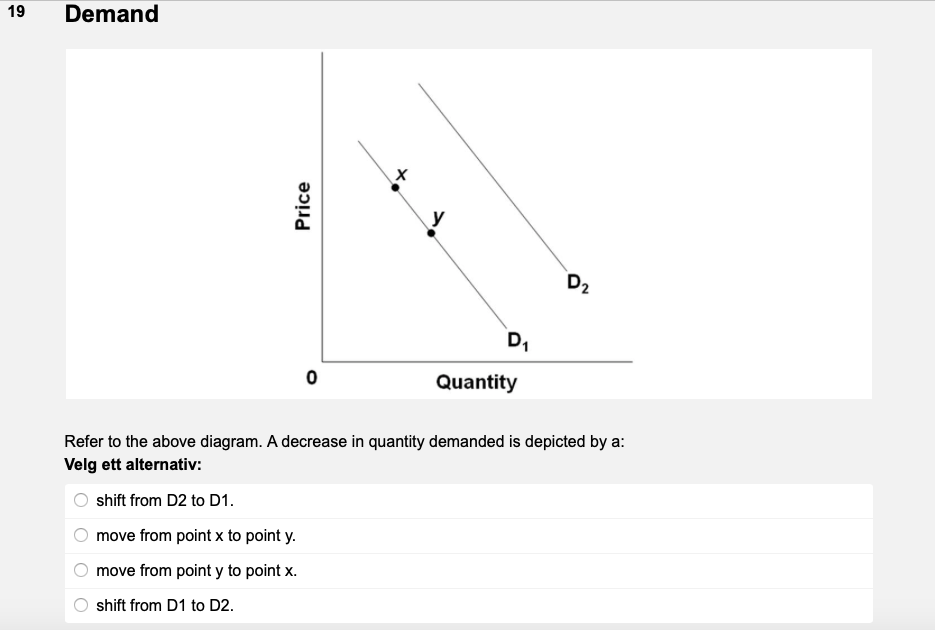Click the D2 curve label in the diagram

(578, 283)
